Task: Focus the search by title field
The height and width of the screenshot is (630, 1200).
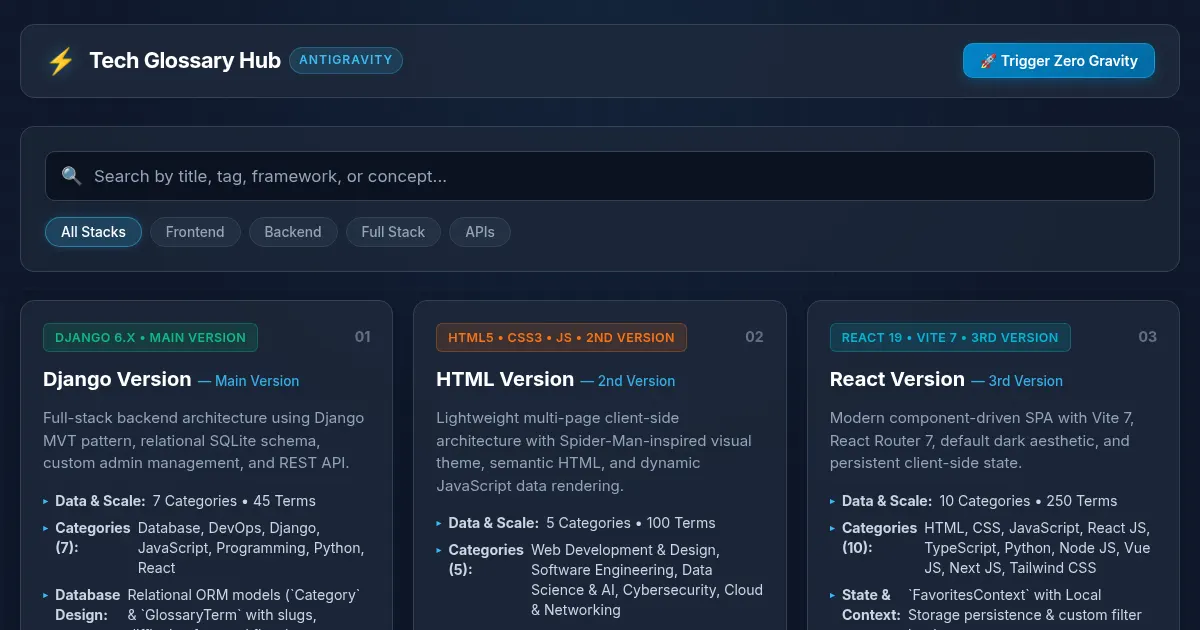Action: click(600, 176)
